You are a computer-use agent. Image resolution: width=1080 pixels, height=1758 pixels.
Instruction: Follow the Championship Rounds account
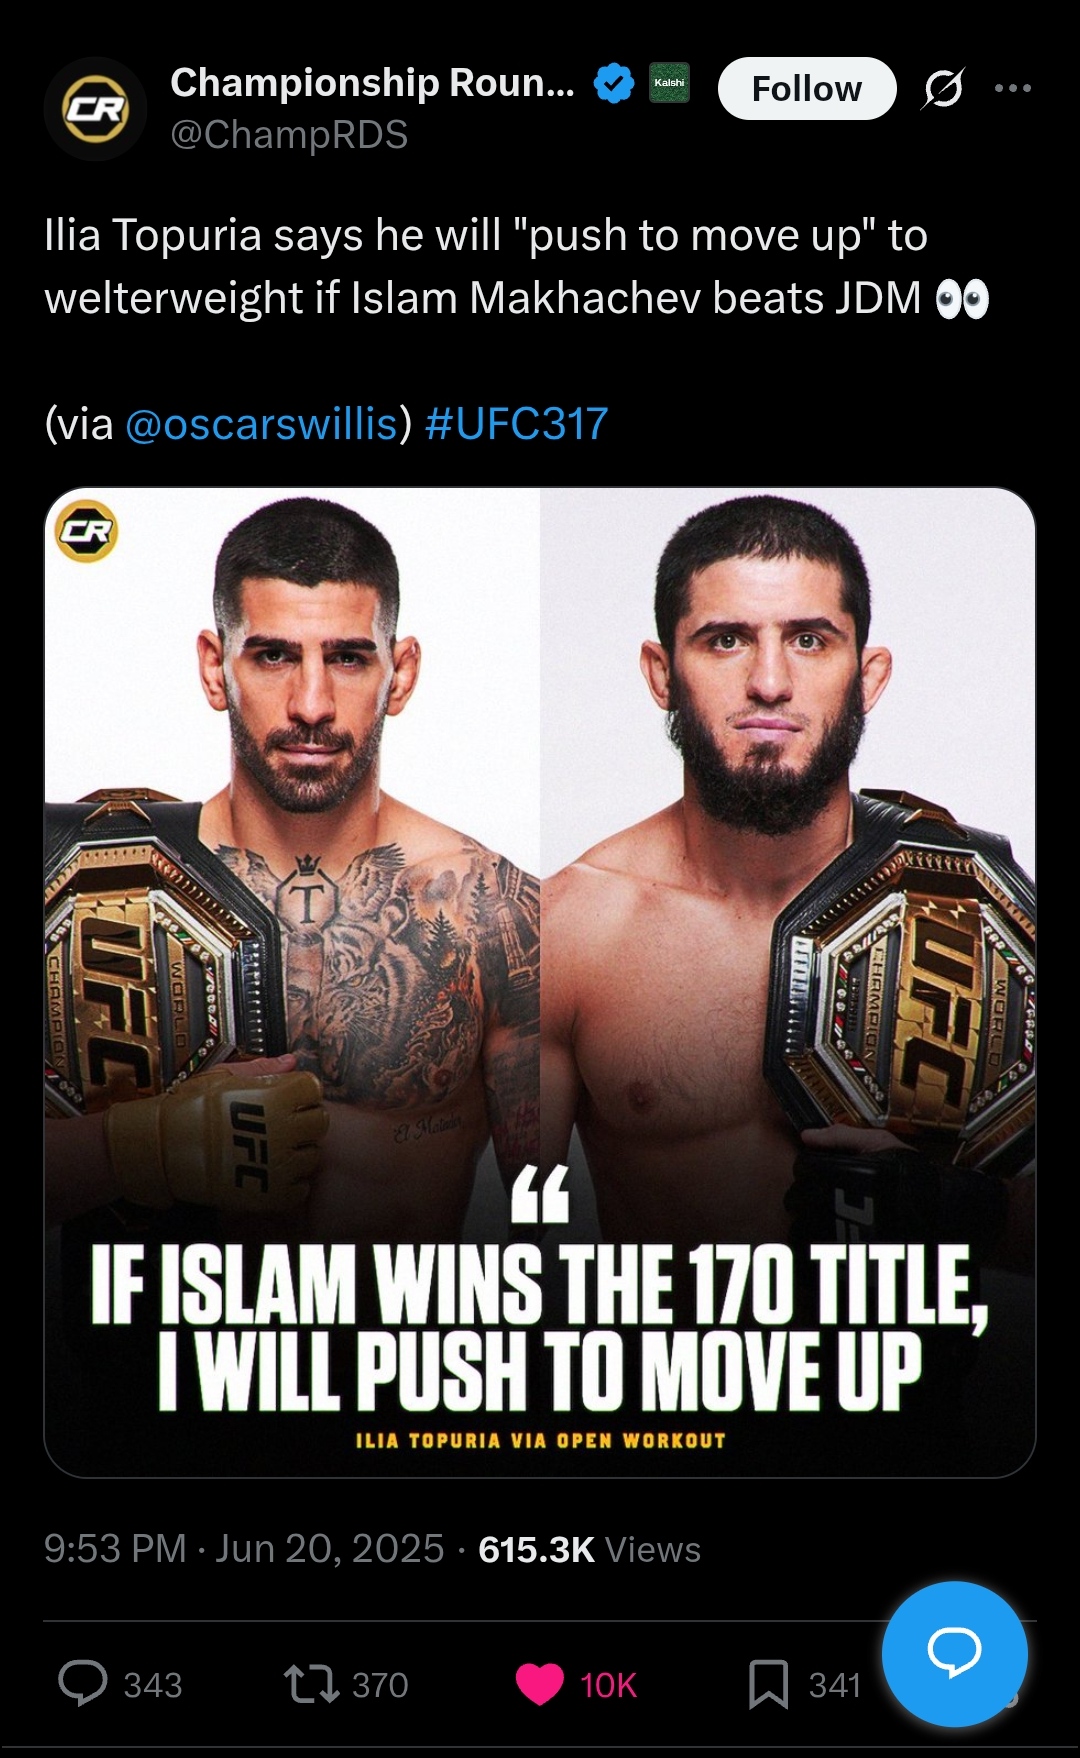click(x=807, y=88)
